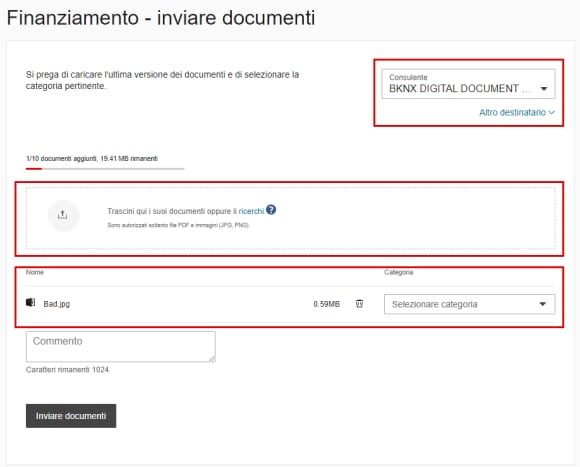
Task: Open the Consulente dropdown
Action: pos(468,84)
